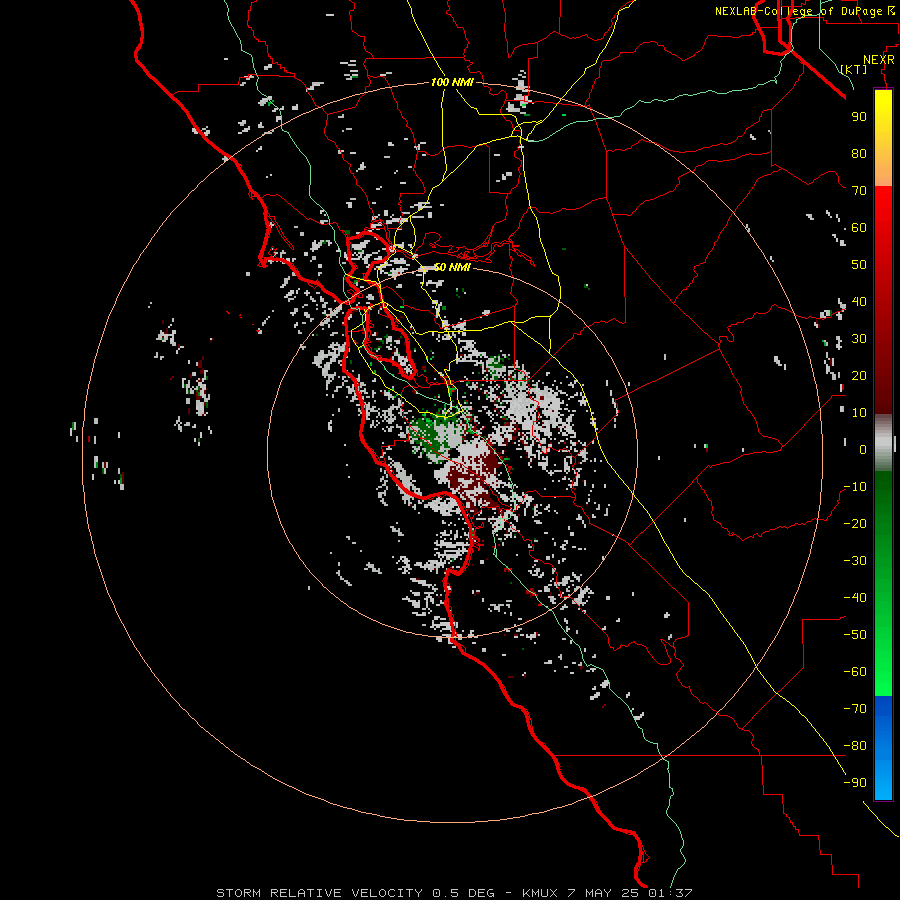This screenshot has height=900, width=900.
Task: Select the 40 value on velocity scale
Action: [859, 302]
